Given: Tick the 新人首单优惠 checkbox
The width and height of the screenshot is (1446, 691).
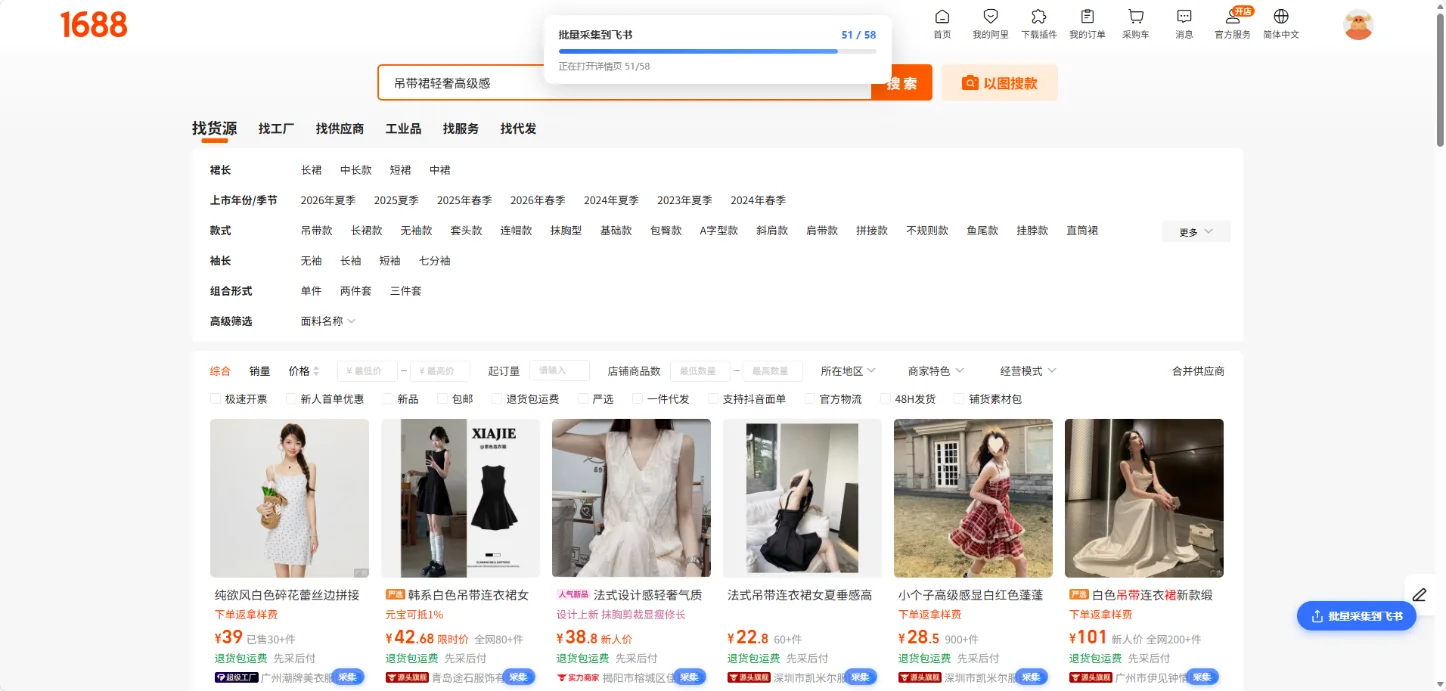Looking at the screenshot, I should (291, 399).
